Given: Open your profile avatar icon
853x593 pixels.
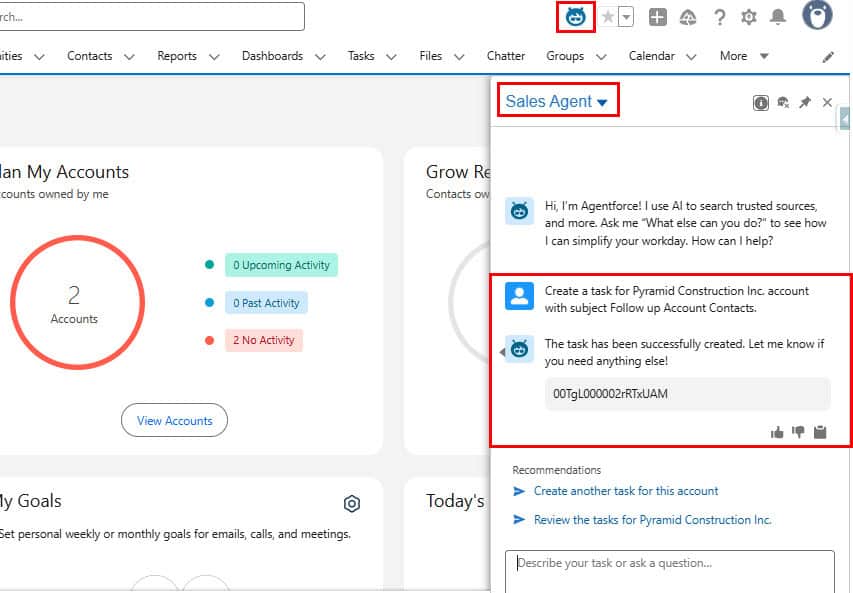Looking at the screenshot, I should click(816, 16).
